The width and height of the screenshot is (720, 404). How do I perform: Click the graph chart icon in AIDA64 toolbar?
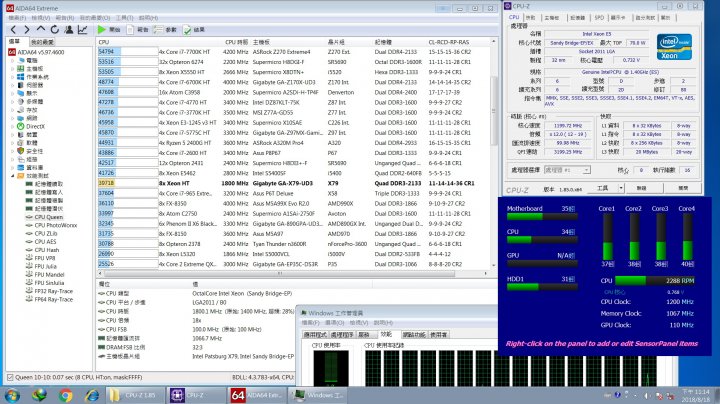(83, 30)
